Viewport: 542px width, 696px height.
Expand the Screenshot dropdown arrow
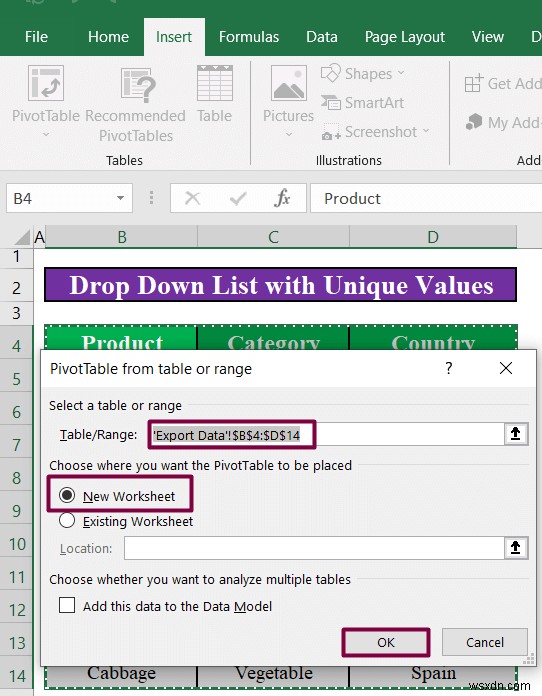[x=426, y=131]
